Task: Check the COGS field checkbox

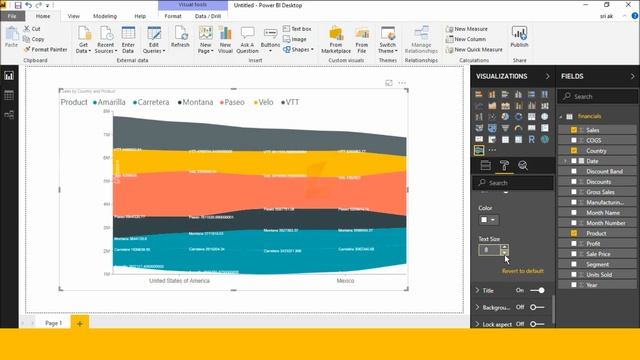Action: 574,140
